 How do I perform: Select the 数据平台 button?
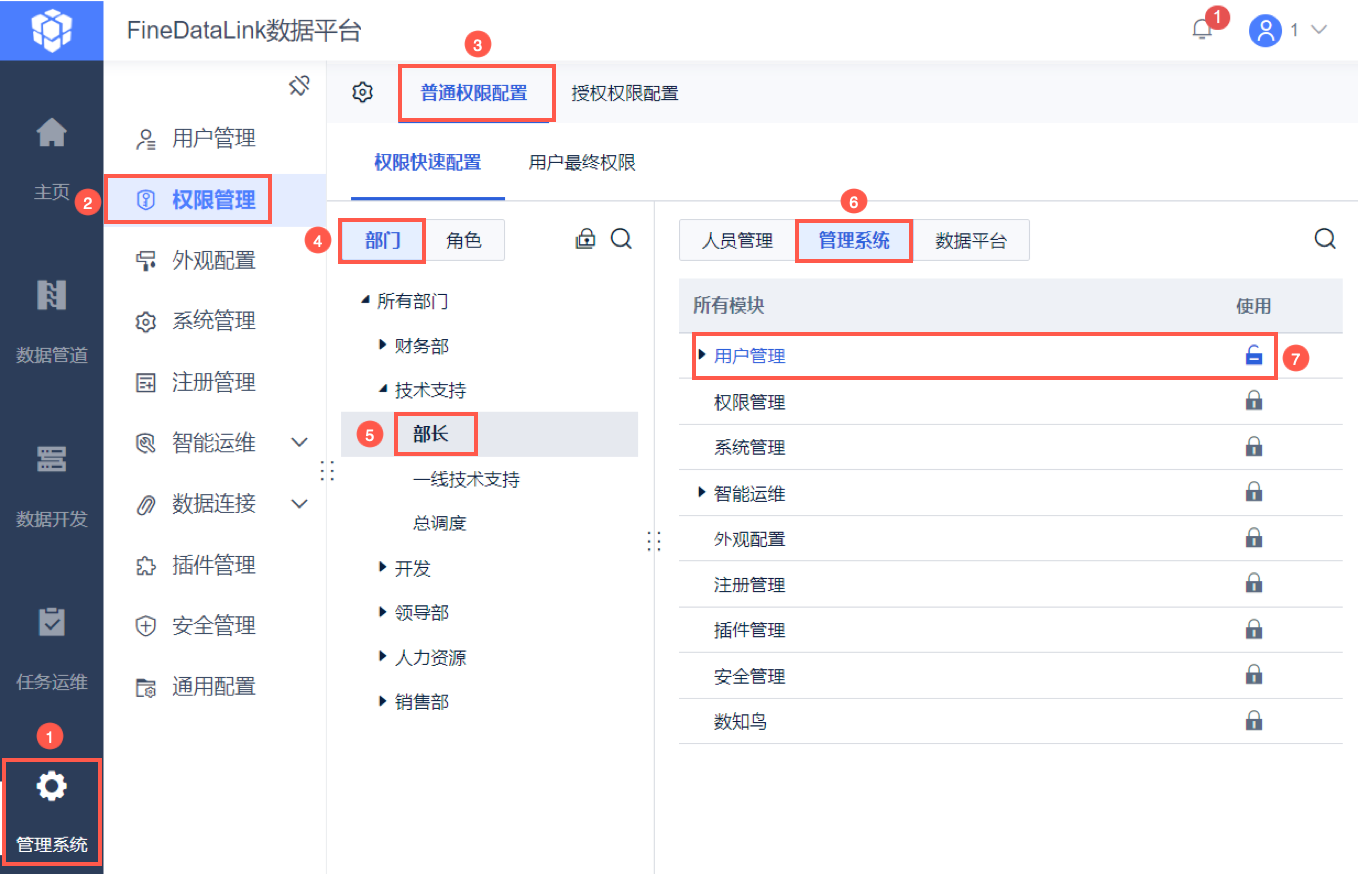[x=971, y=240]
